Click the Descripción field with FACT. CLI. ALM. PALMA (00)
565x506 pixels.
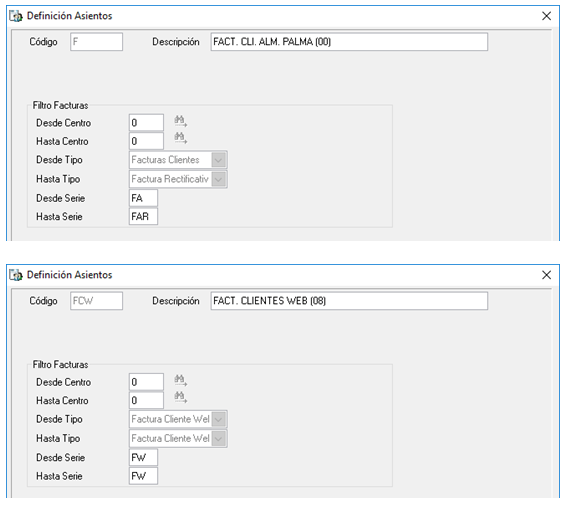[x=349, y=42]
